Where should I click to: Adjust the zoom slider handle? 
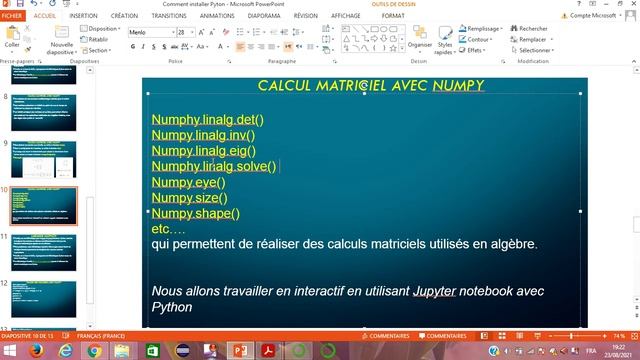point(571,336)
